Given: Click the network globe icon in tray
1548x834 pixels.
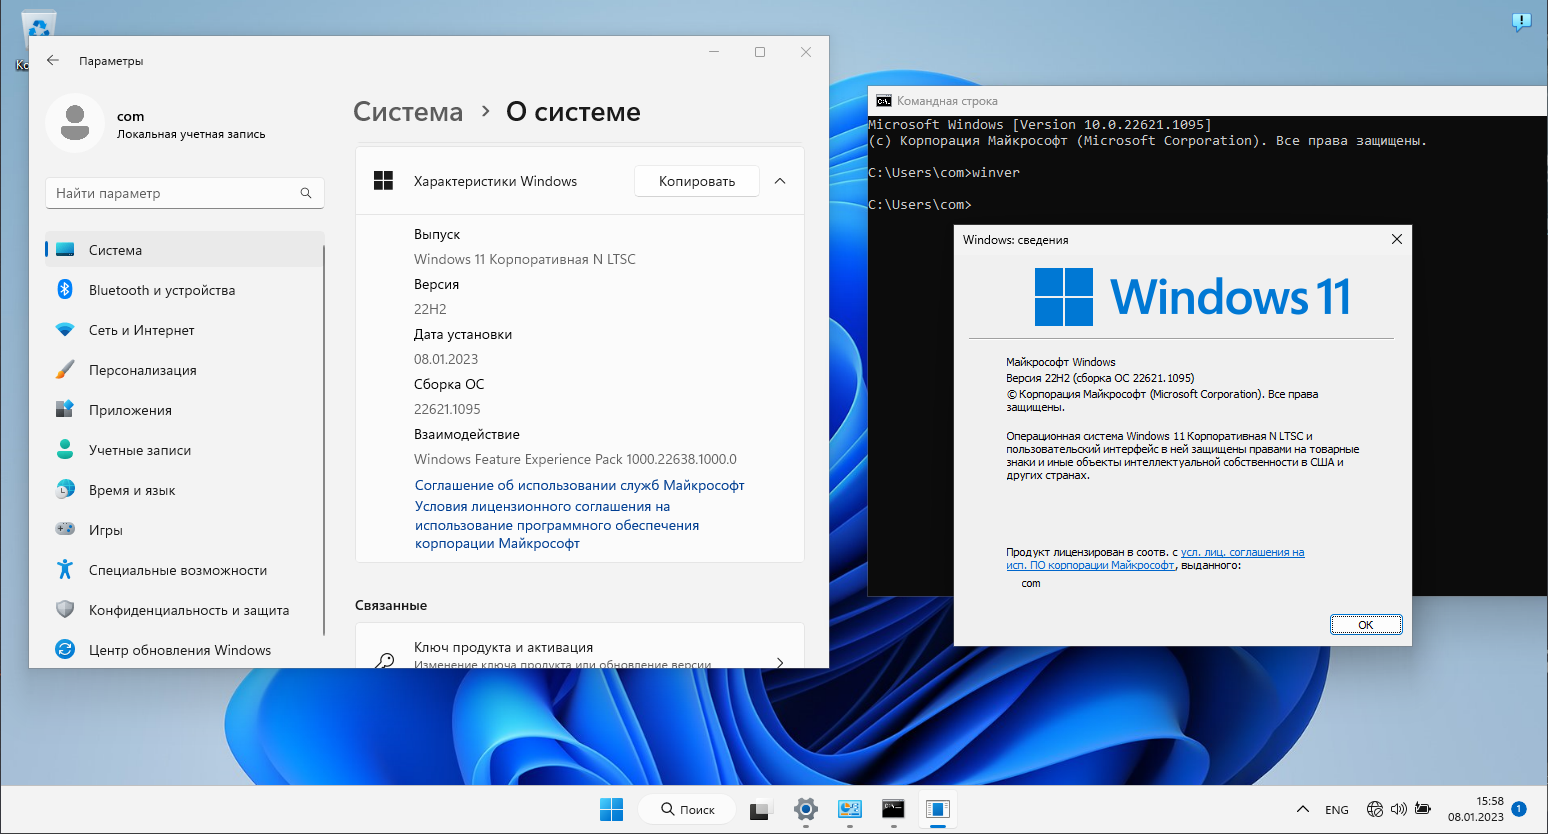Looking at the screenshot, I should pos(1375,809).
